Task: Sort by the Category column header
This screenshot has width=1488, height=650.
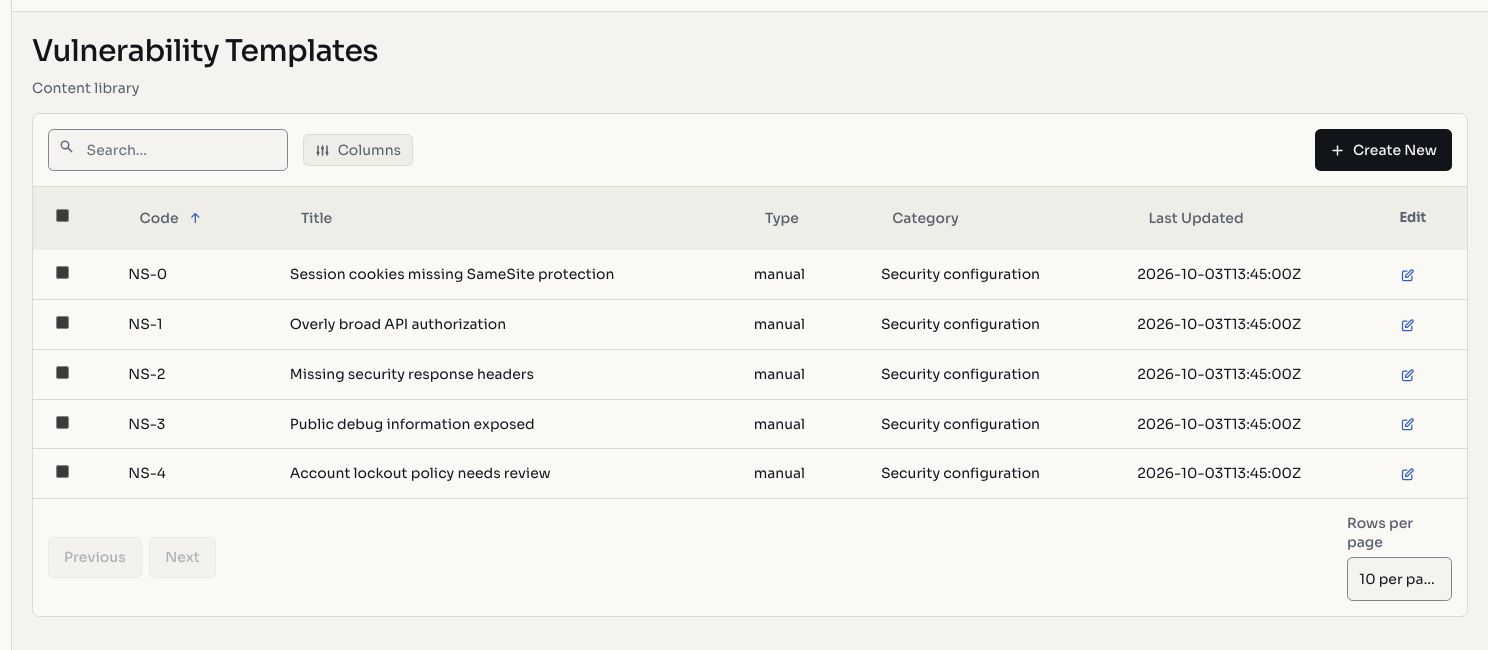Action: [x=925, y=218]
